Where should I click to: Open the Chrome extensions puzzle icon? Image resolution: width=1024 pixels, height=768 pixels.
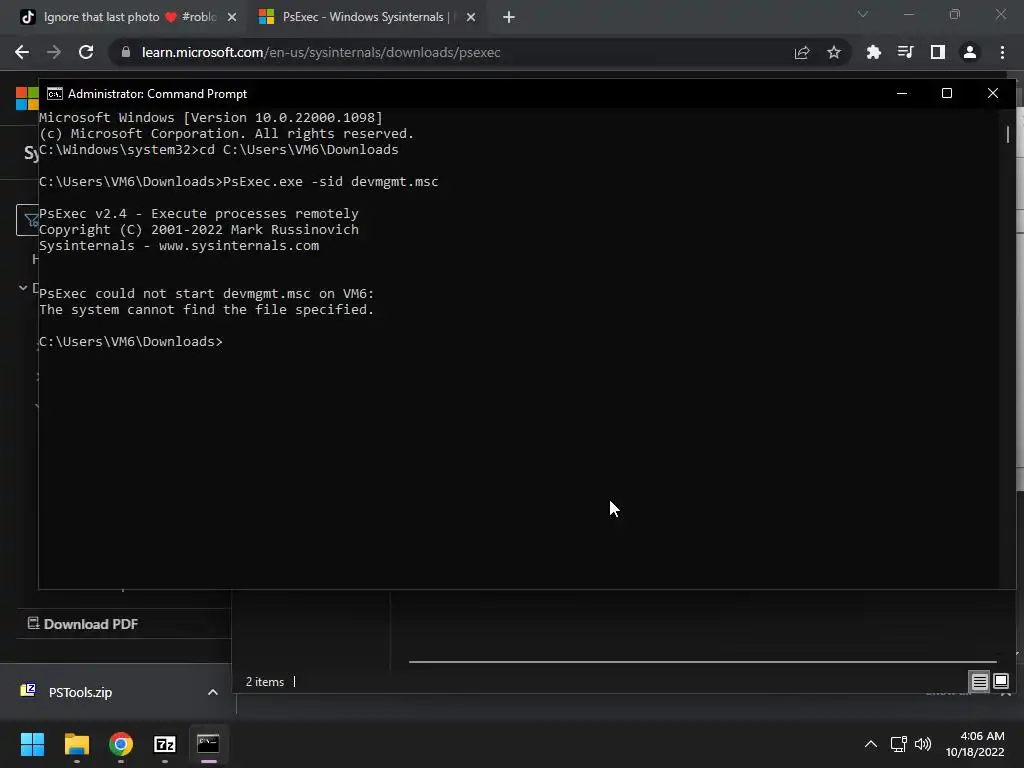(873, 52)
